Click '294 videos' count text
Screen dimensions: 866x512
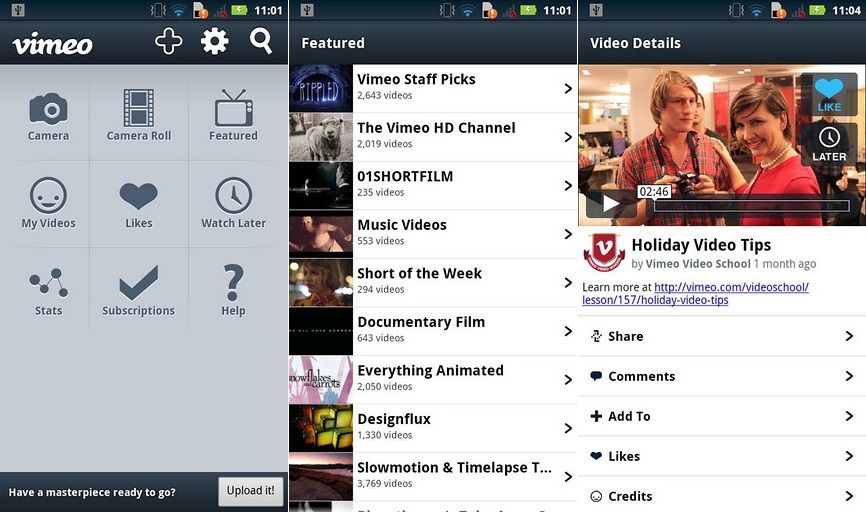pos(381,289)
